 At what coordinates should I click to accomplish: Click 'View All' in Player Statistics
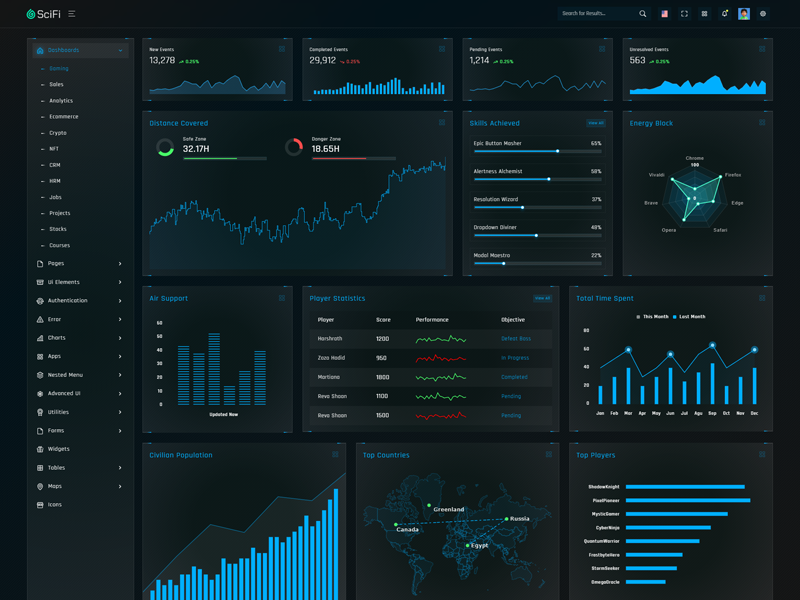(x=542, y=298)
